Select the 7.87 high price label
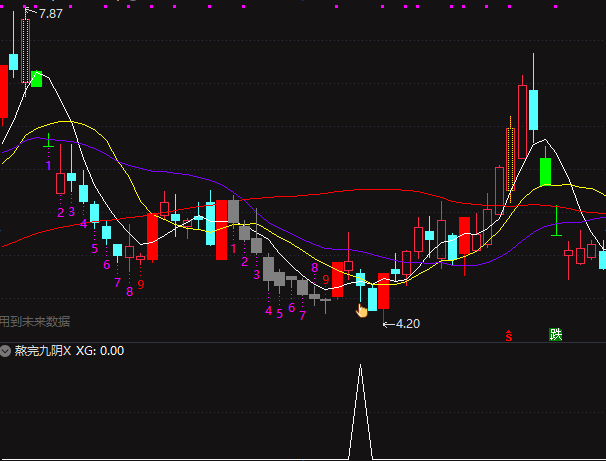This screenshot has width=606, height=461. point(51,14)
